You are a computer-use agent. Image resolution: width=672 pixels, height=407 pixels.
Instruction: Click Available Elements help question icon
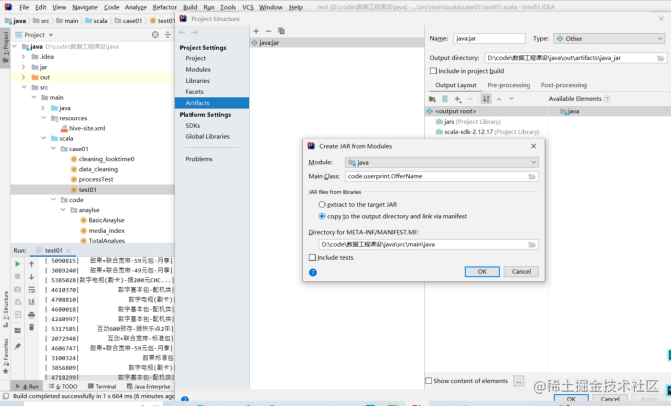607,99
